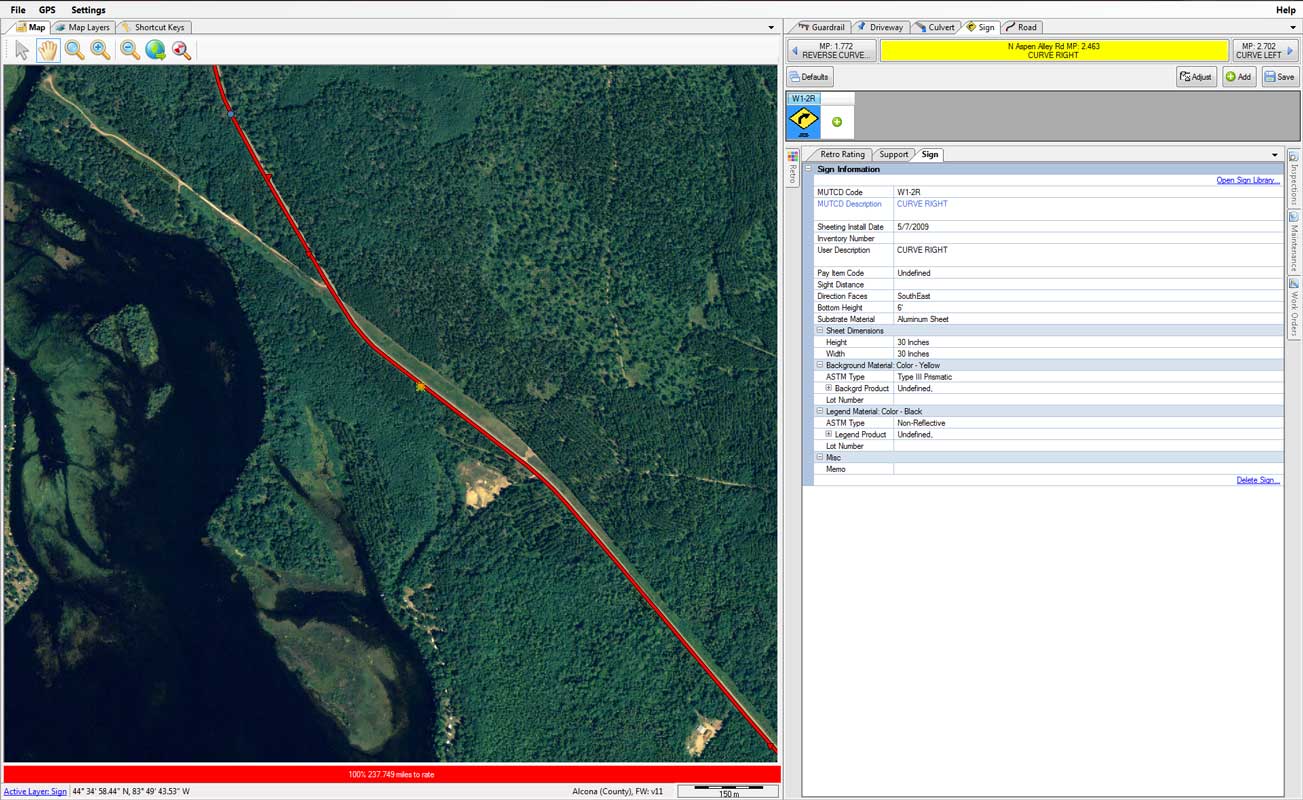Collapse the Background Material group
The width and height of the screenshot is (1303, 800).
820,365
